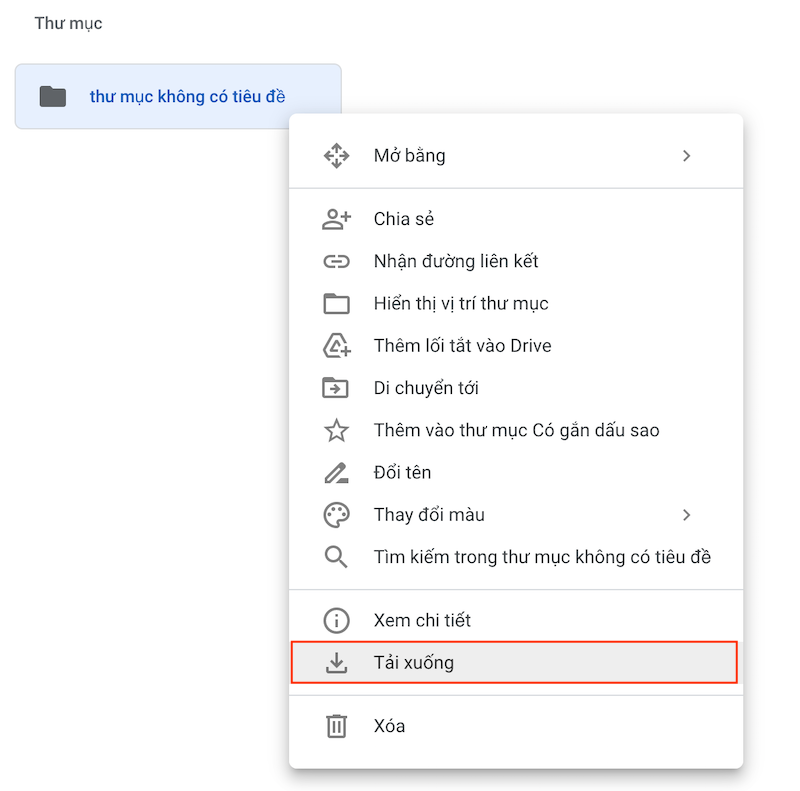Viewport: 800px width, 791px height.
Task: Click the pencil rename icon
Action: [x=337, y=472]
